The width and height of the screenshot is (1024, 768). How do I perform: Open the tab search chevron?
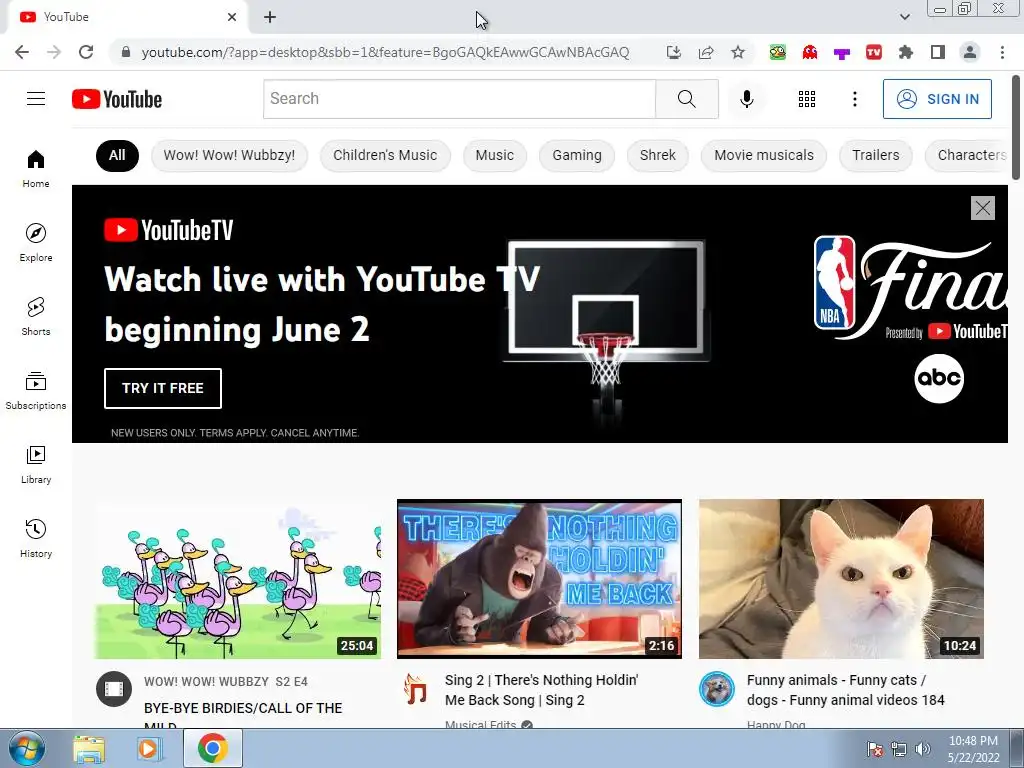click(x=904, y=17)
